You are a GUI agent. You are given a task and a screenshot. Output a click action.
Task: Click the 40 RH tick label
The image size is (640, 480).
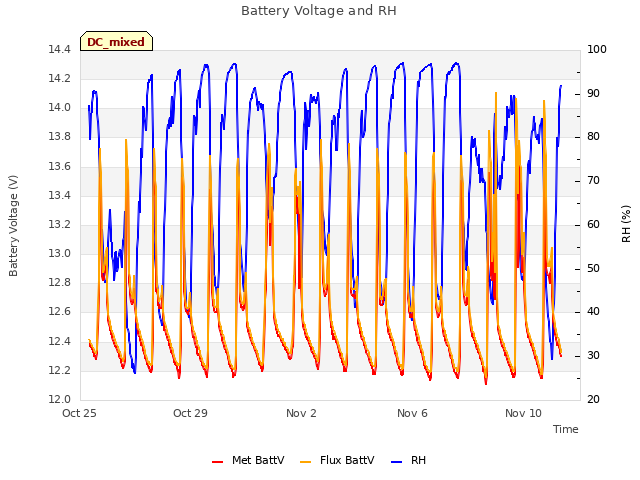[x=593, y=312]
